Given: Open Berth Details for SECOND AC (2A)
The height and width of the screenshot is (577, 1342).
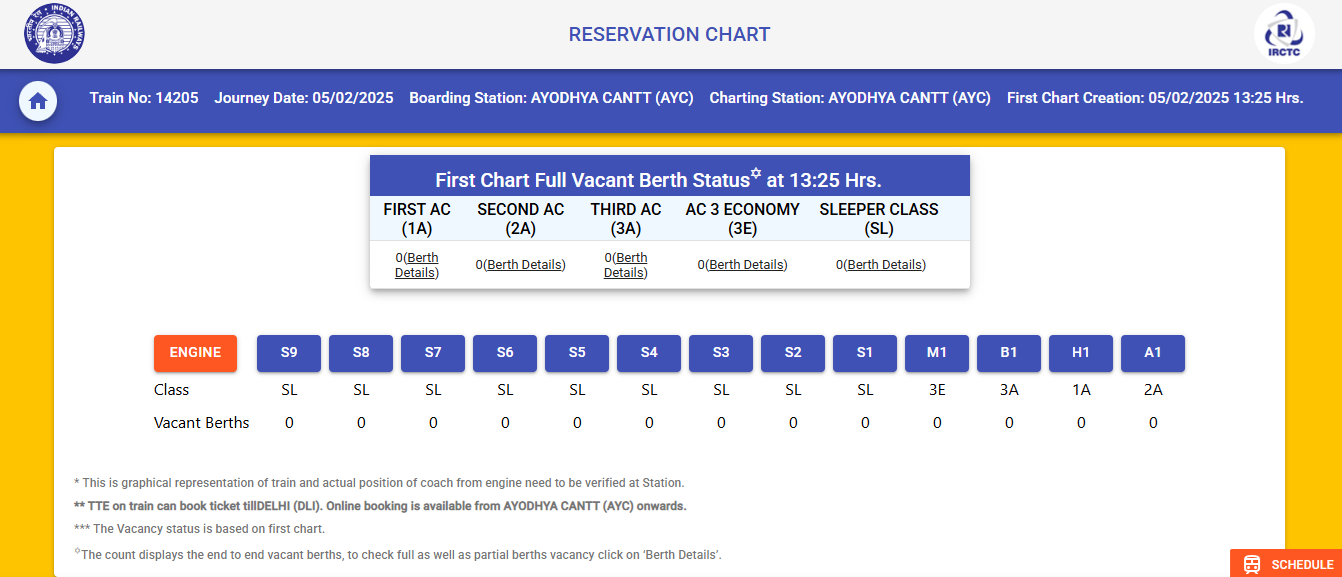Looking at the screenshot, I should pos(524,264).
